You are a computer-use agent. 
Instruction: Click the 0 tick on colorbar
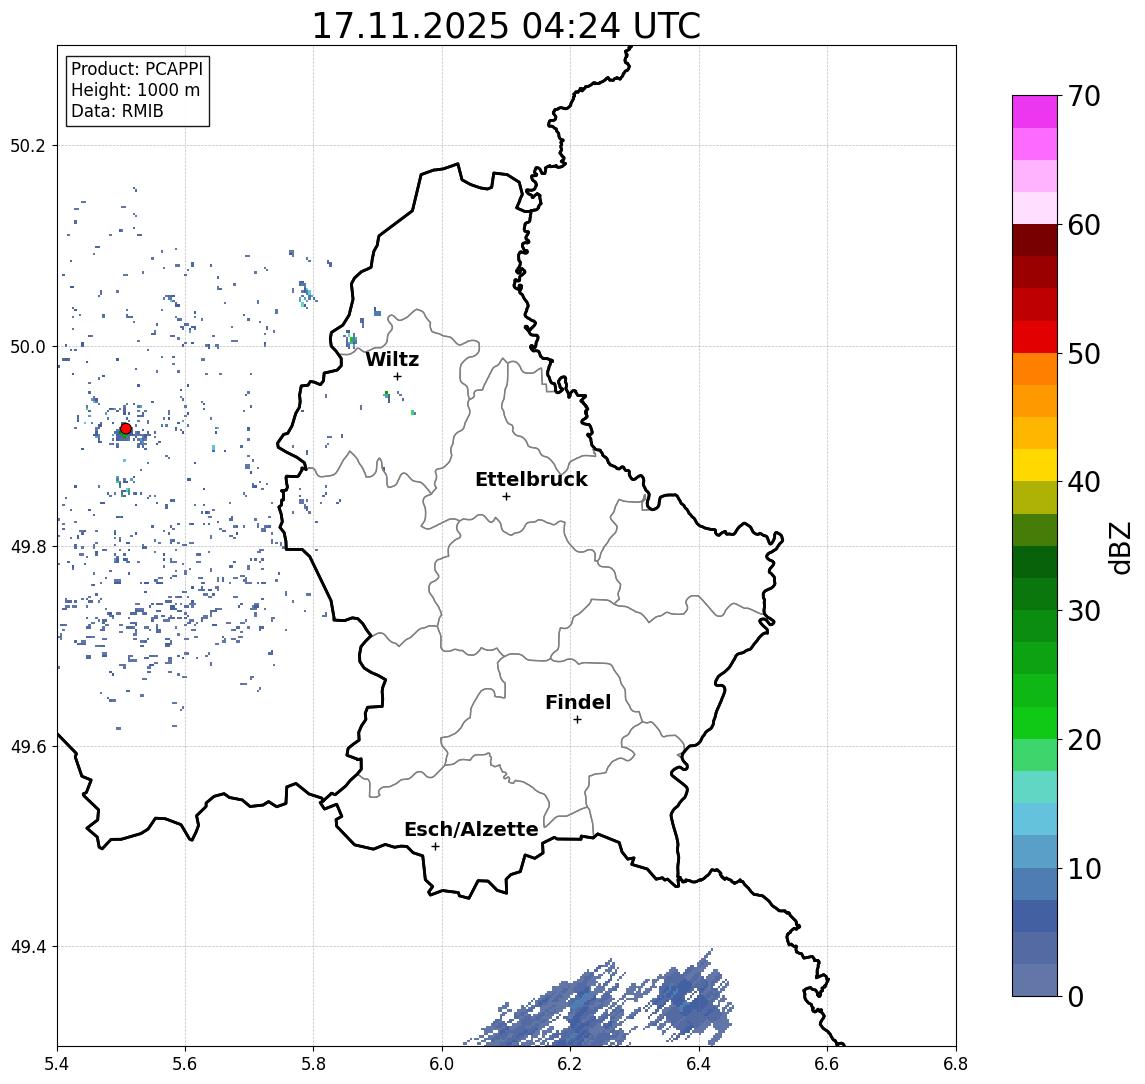point(1076,996)
